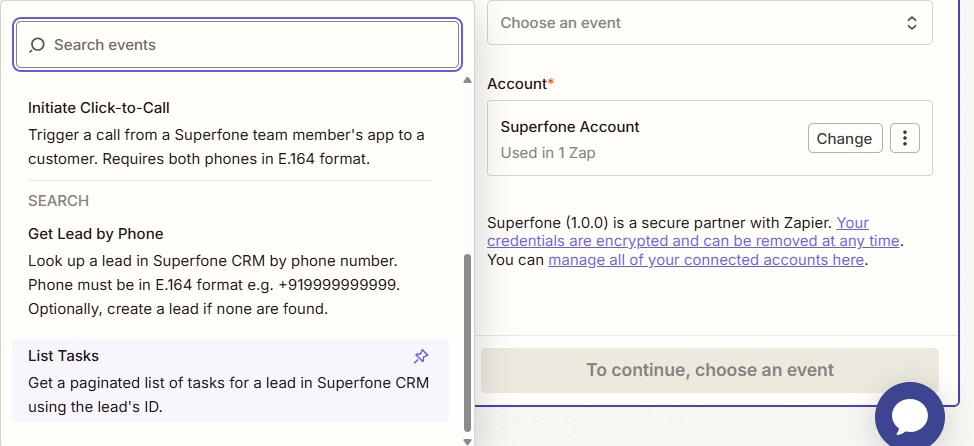
Task: Click the search magnifier icon
Action: point(37,45)
